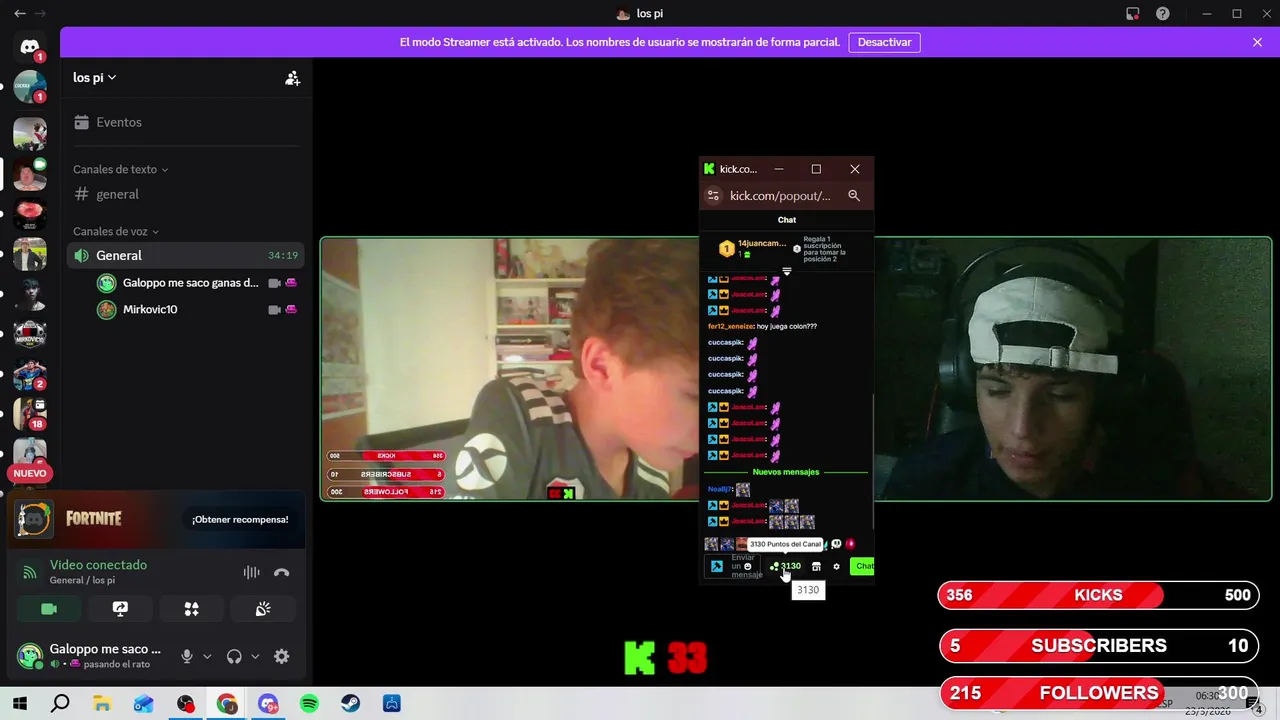
Task: Open Windows search in taskbar
Action: [60, 704]
